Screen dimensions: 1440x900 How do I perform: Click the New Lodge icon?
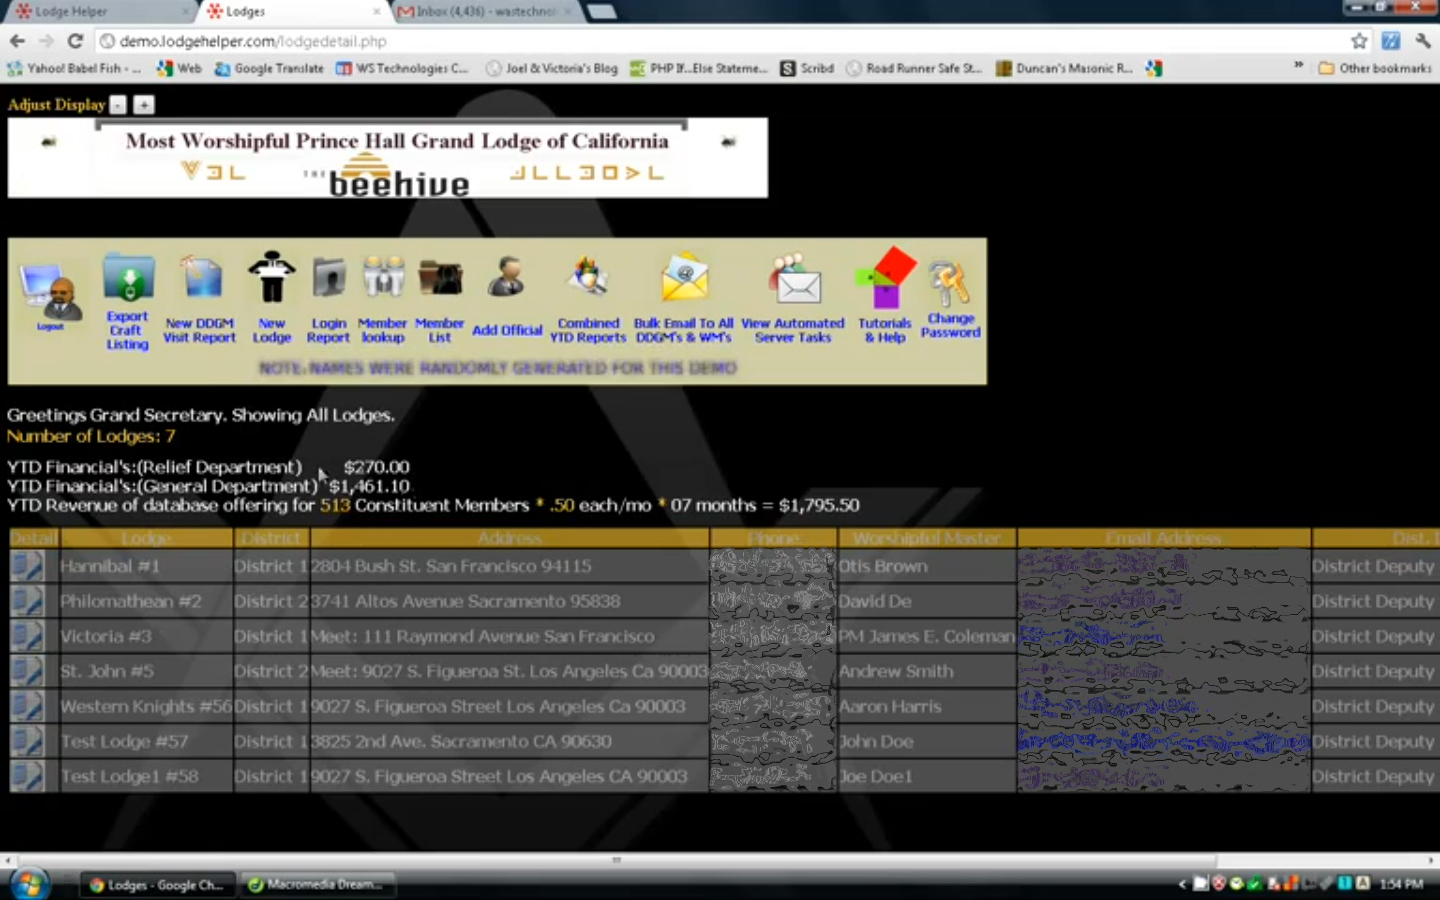pyautogui.click(x=272, y=278)
